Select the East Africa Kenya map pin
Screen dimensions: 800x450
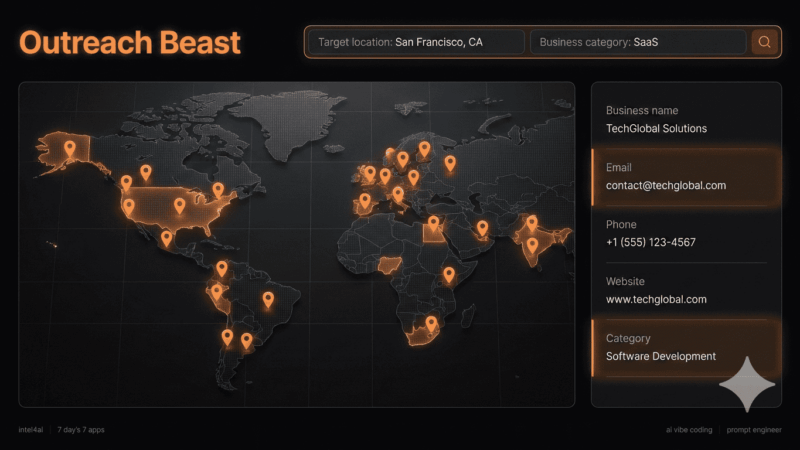click(448, 274)
